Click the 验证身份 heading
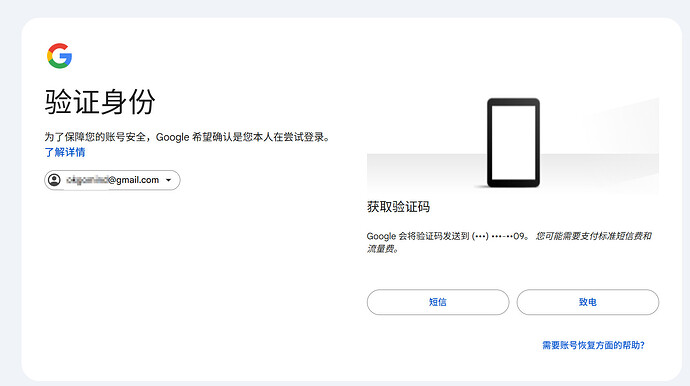This screenshot has width=690, height=386. pos(100,102)
